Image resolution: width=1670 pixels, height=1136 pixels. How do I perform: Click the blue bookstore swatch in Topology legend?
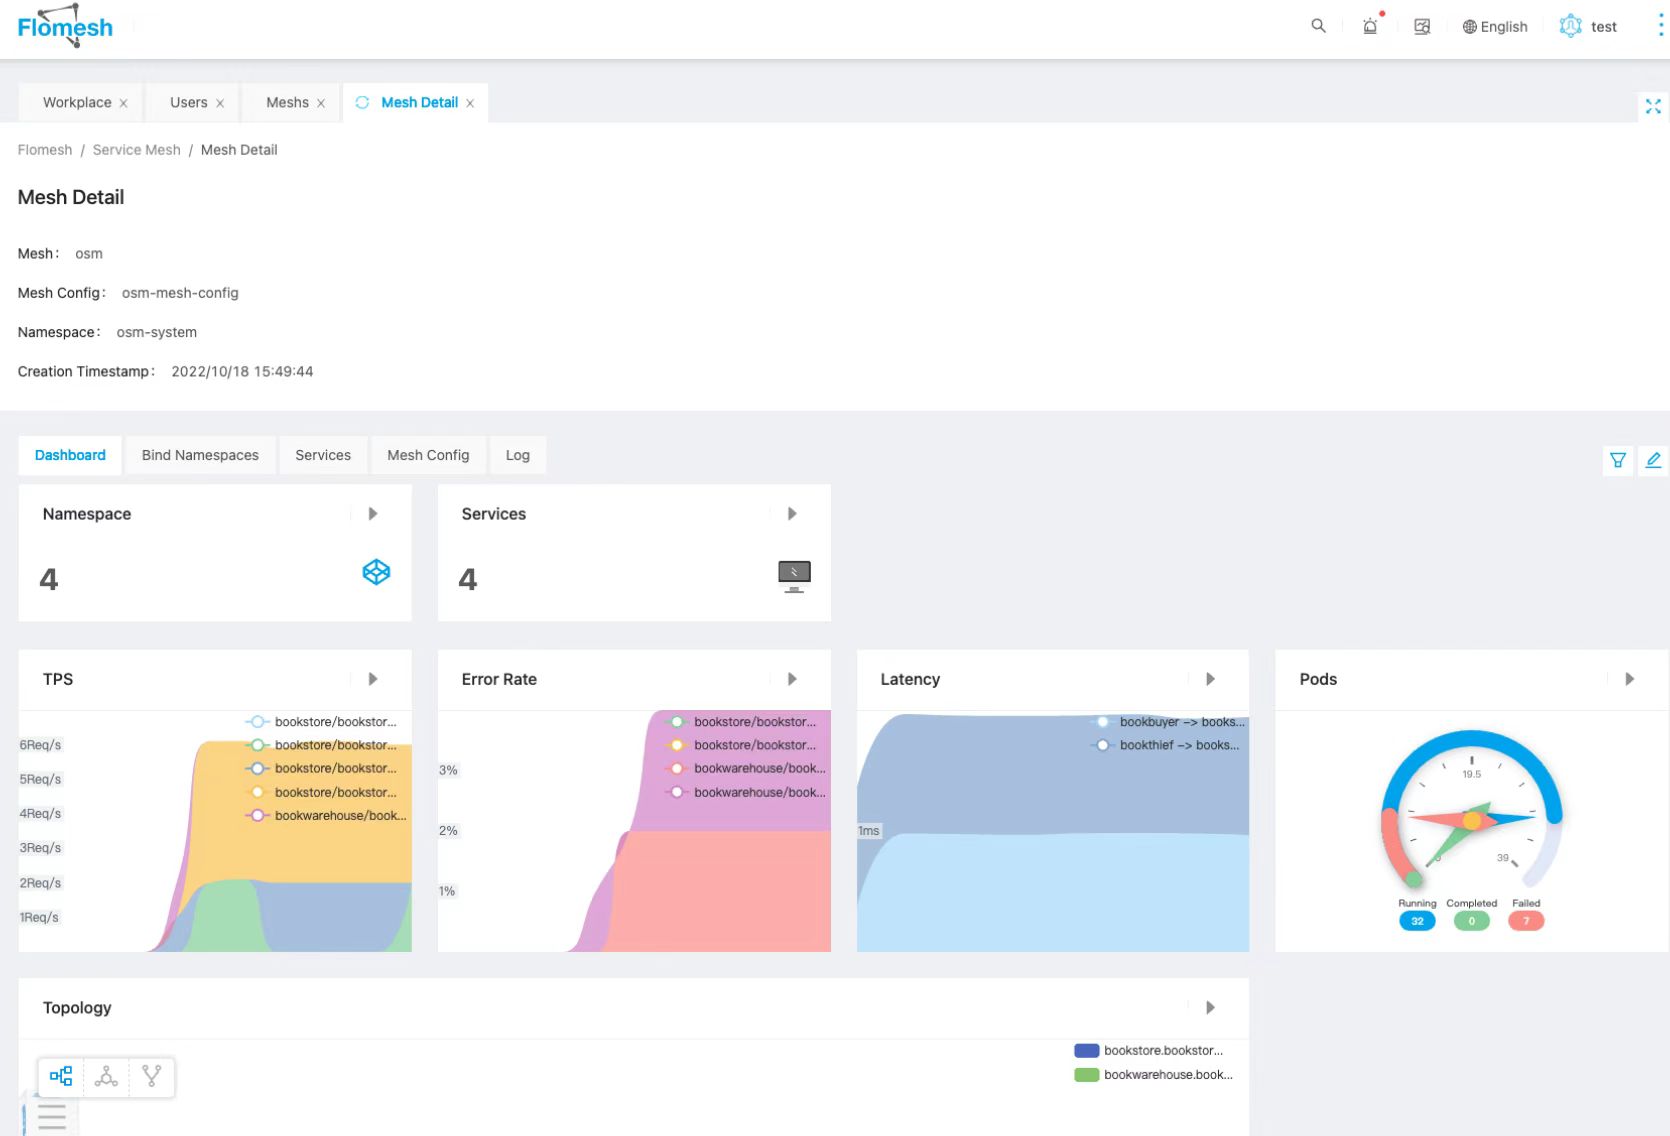point(1087,1051)
